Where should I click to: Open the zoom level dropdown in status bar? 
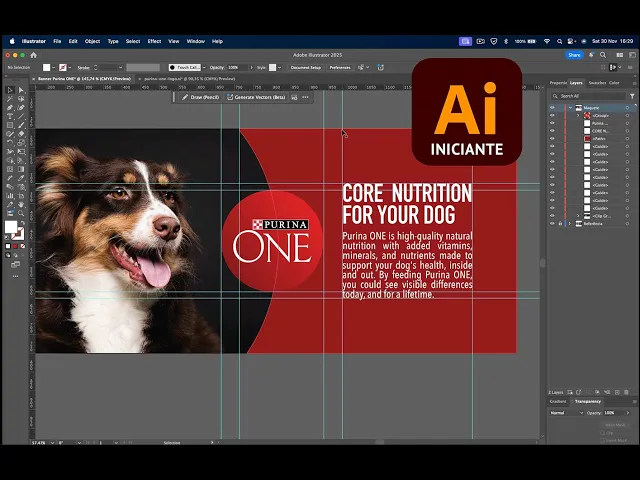tap(52, 442)
